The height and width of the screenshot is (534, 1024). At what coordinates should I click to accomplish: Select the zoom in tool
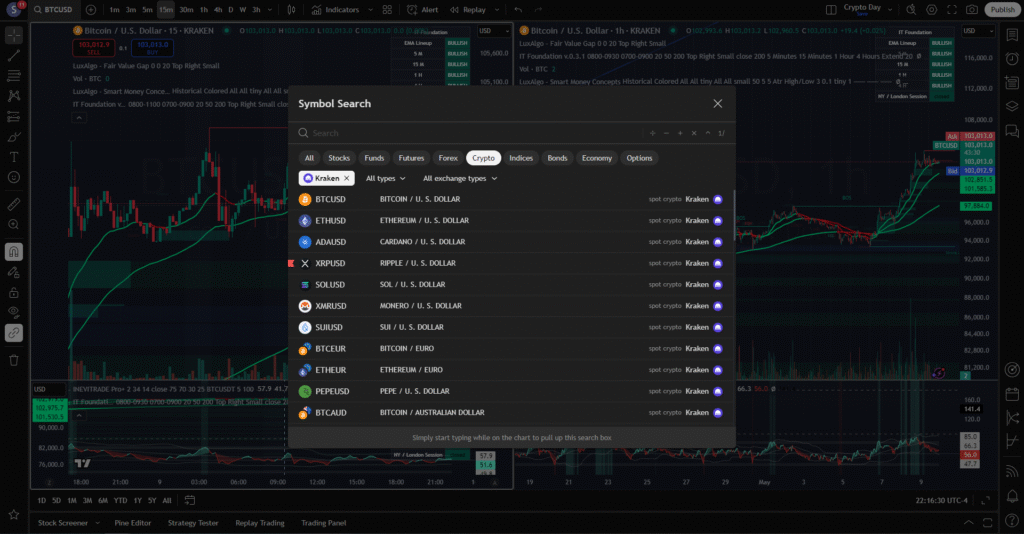click(14, 225)
